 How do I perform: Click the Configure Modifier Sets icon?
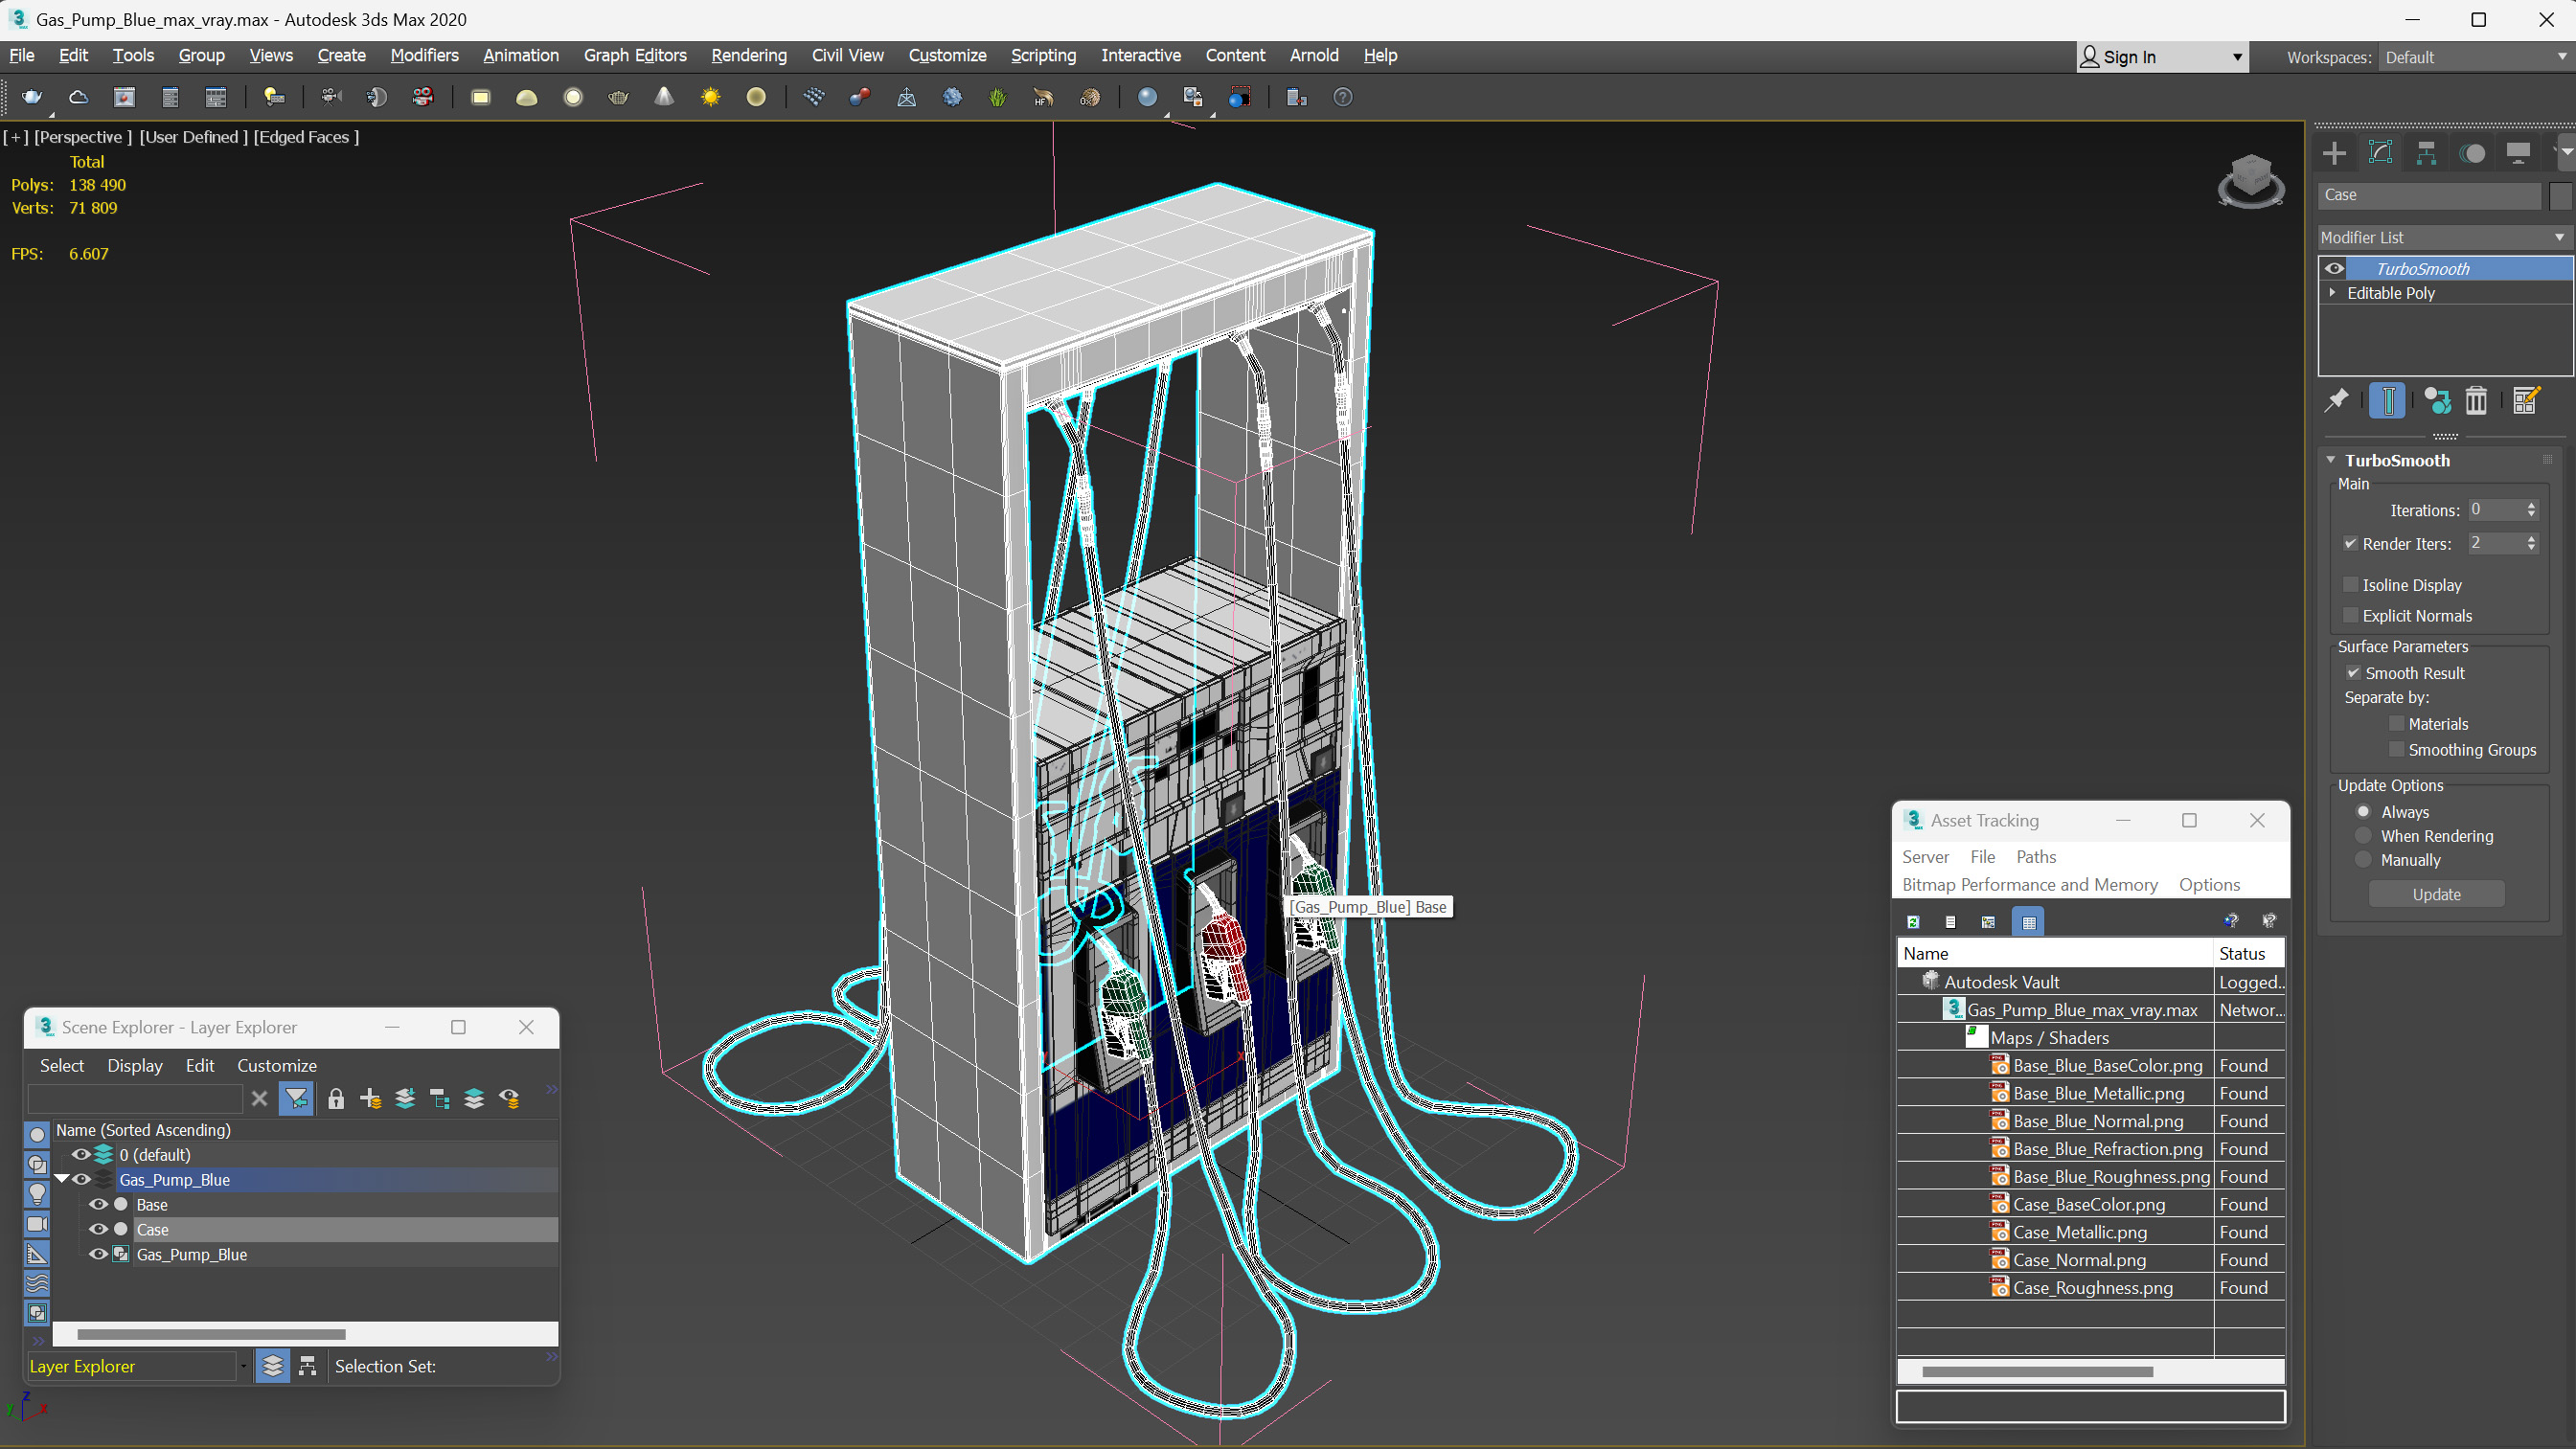[2526, 401]
